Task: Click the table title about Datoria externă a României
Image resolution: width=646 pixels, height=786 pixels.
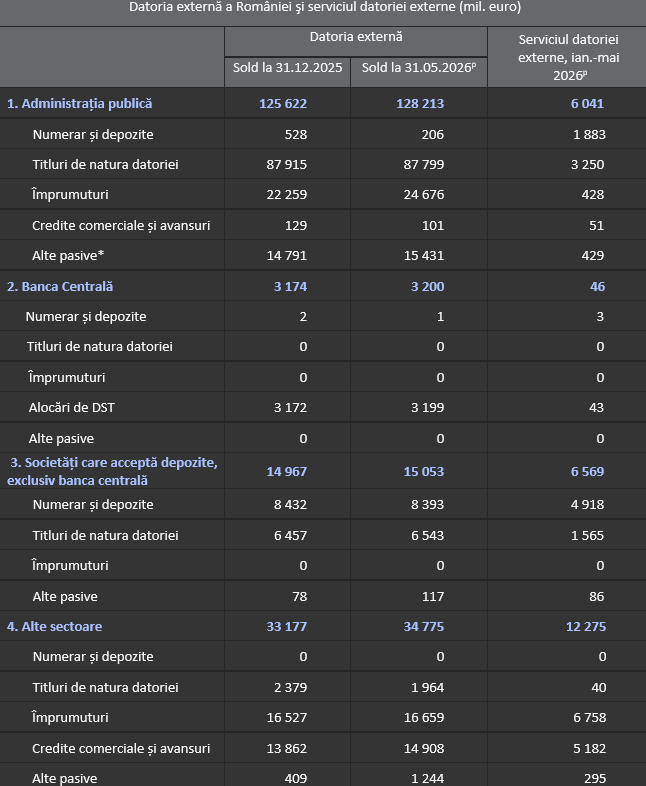Action: point(325,7)
